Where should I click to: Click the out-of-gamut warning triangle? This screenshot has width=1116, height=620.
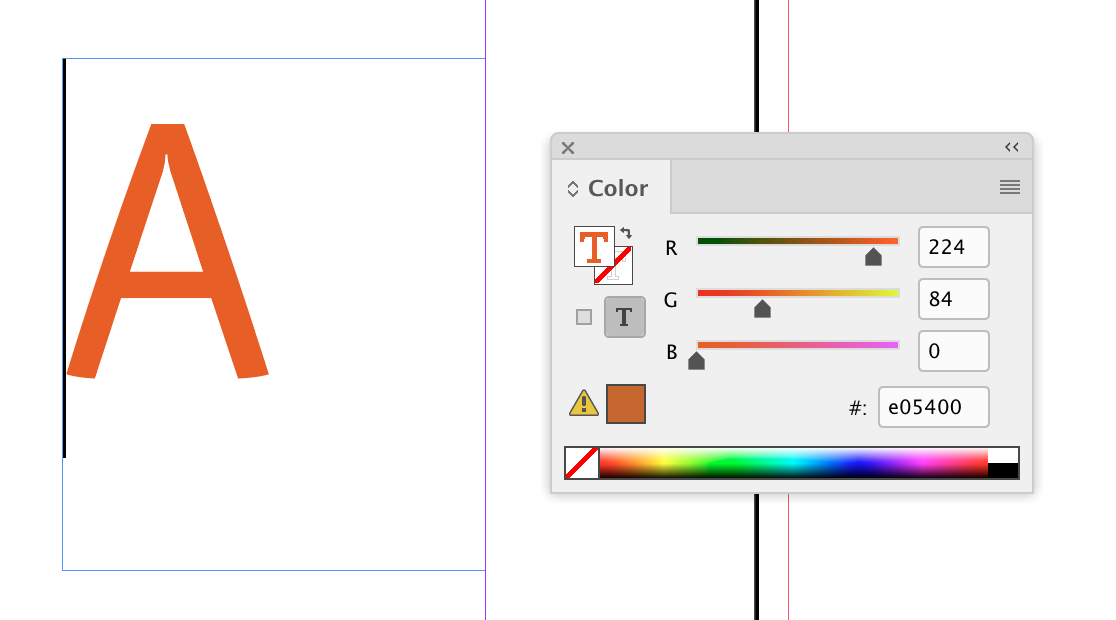pyautogui.click(x=581, y=404)
